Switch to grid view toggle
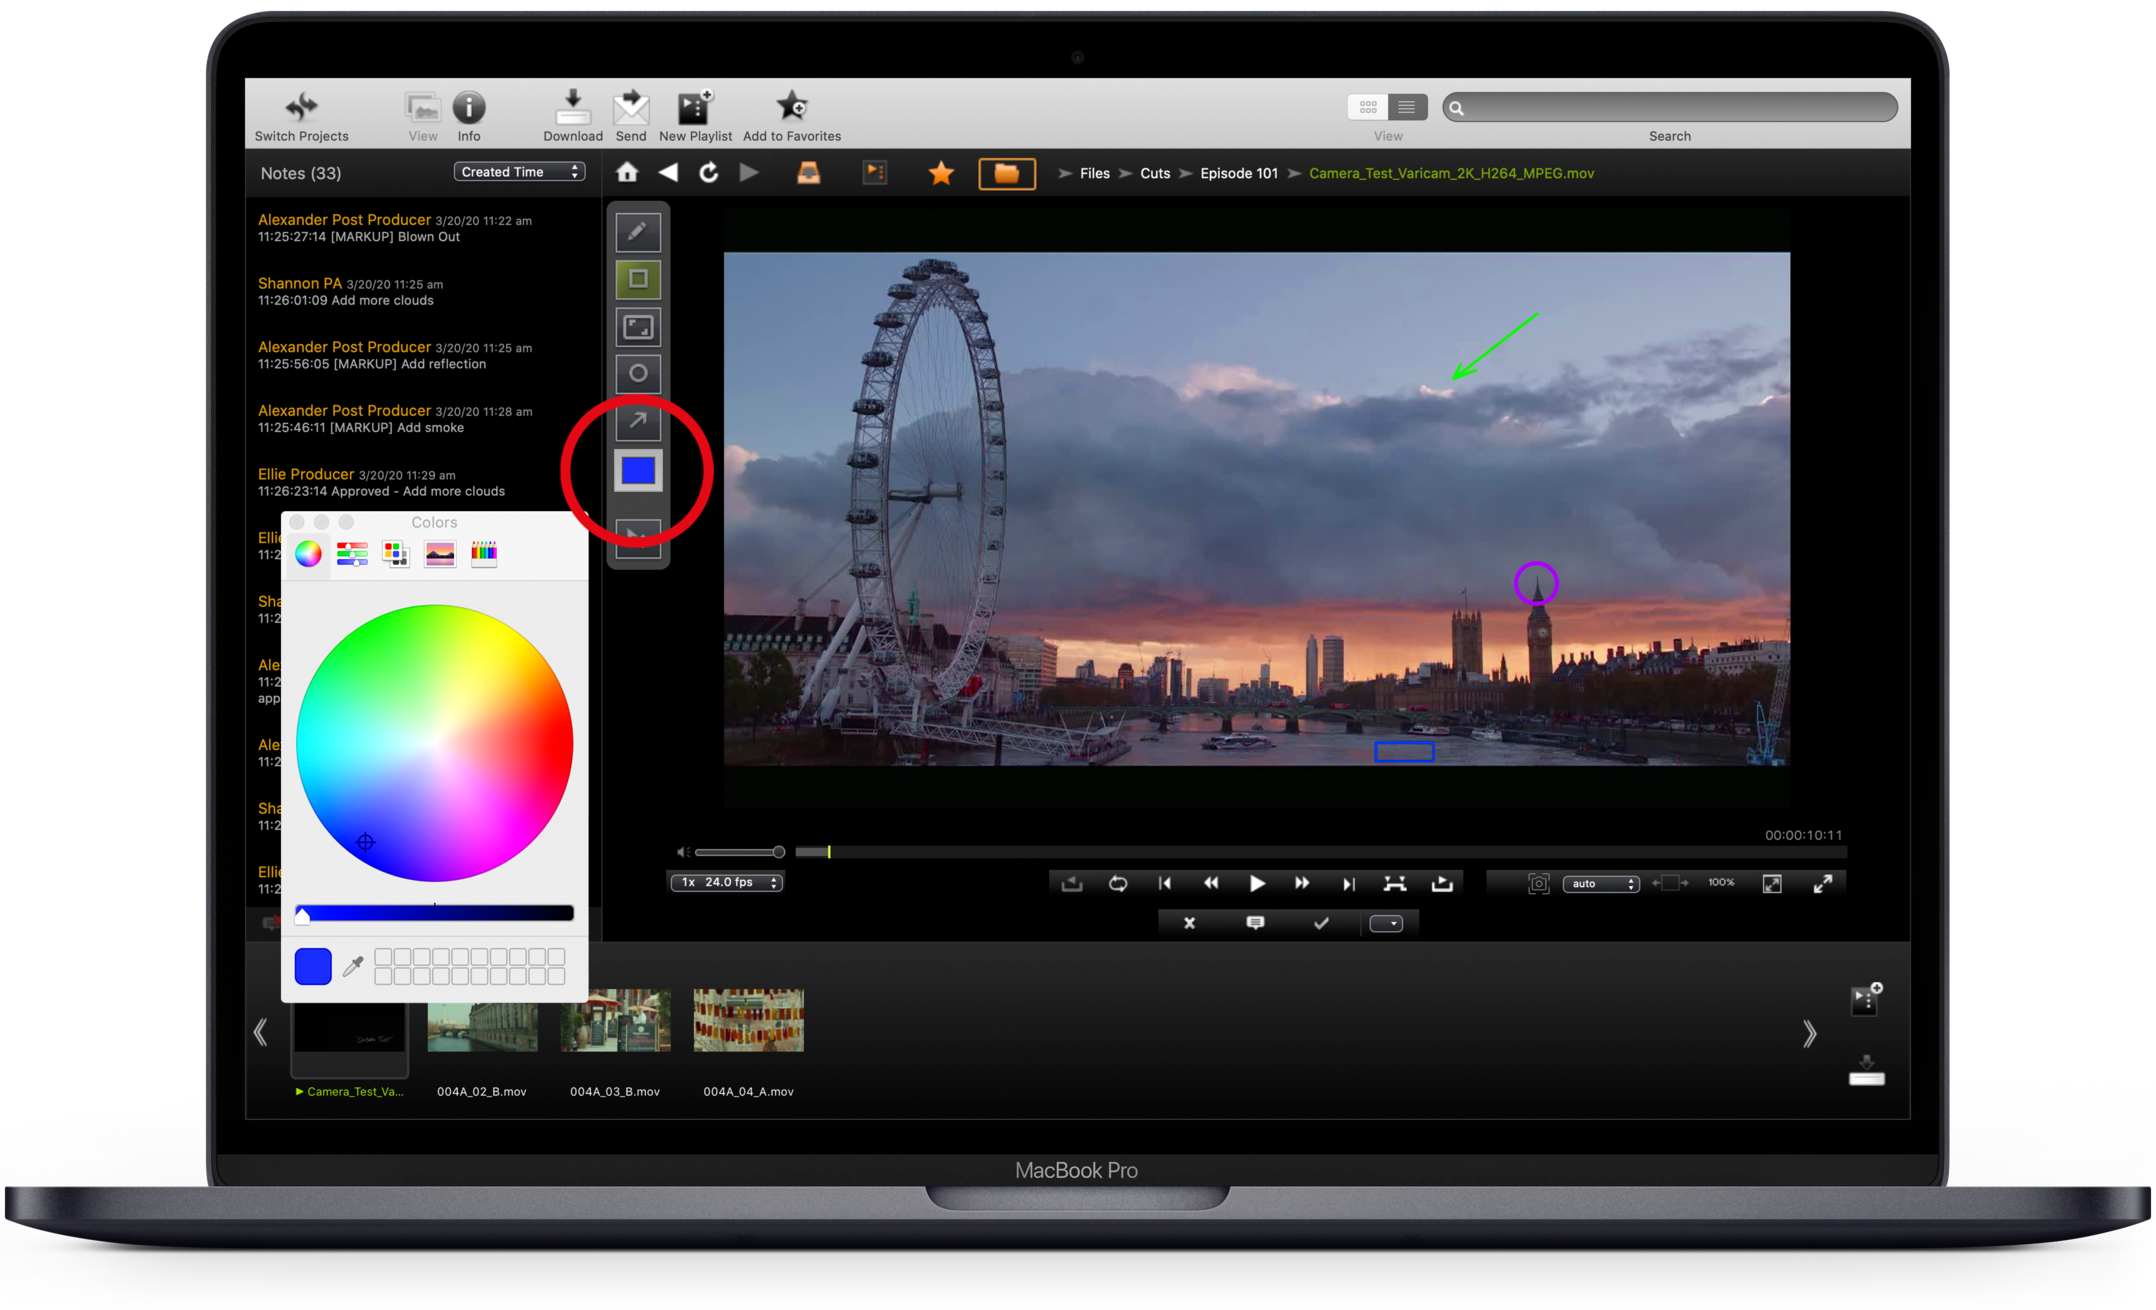This screenshot has height=1310, width=2156. click(1367, 107)
